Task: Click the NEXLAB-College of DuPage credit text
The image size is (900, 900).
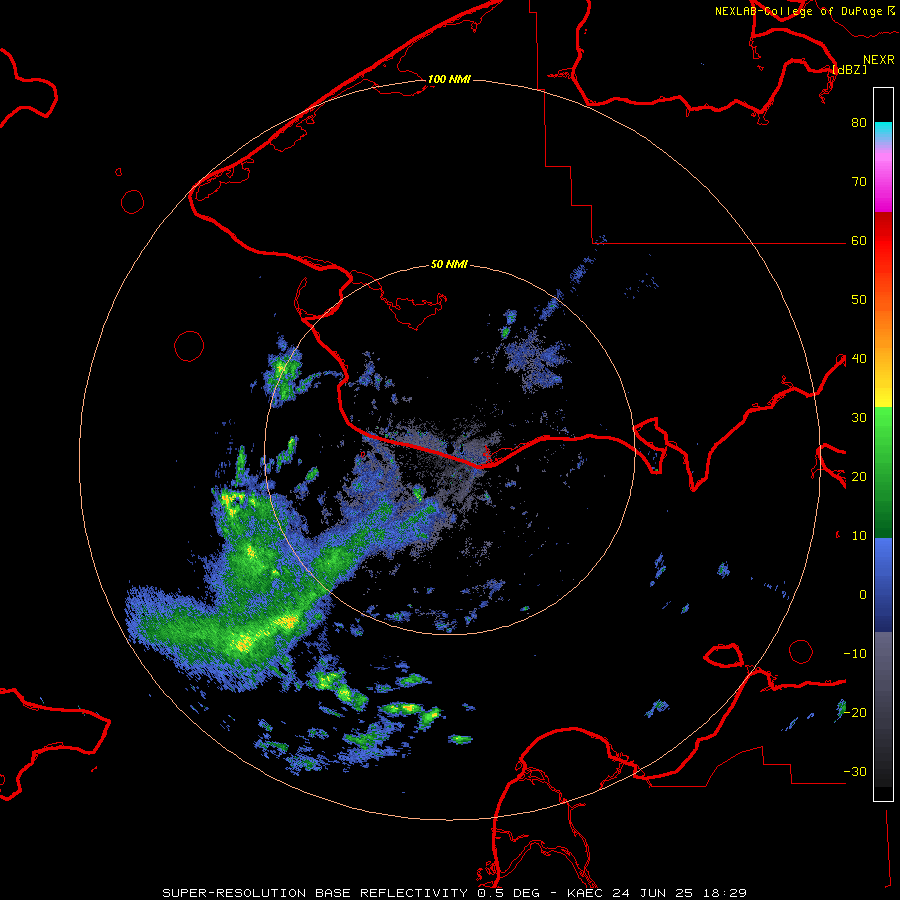Action: coord(798,11)
